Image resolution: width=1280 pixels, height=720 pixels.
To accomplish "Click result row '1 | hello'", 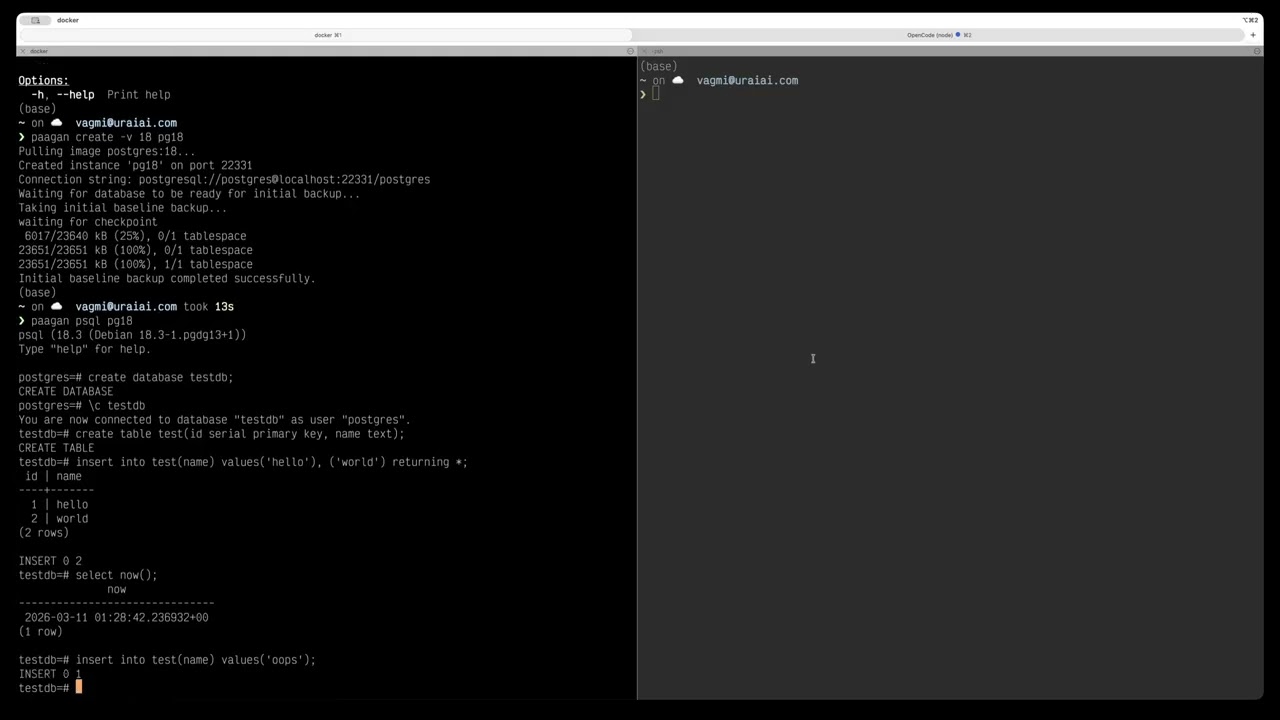I will click(x=59, y=504).
